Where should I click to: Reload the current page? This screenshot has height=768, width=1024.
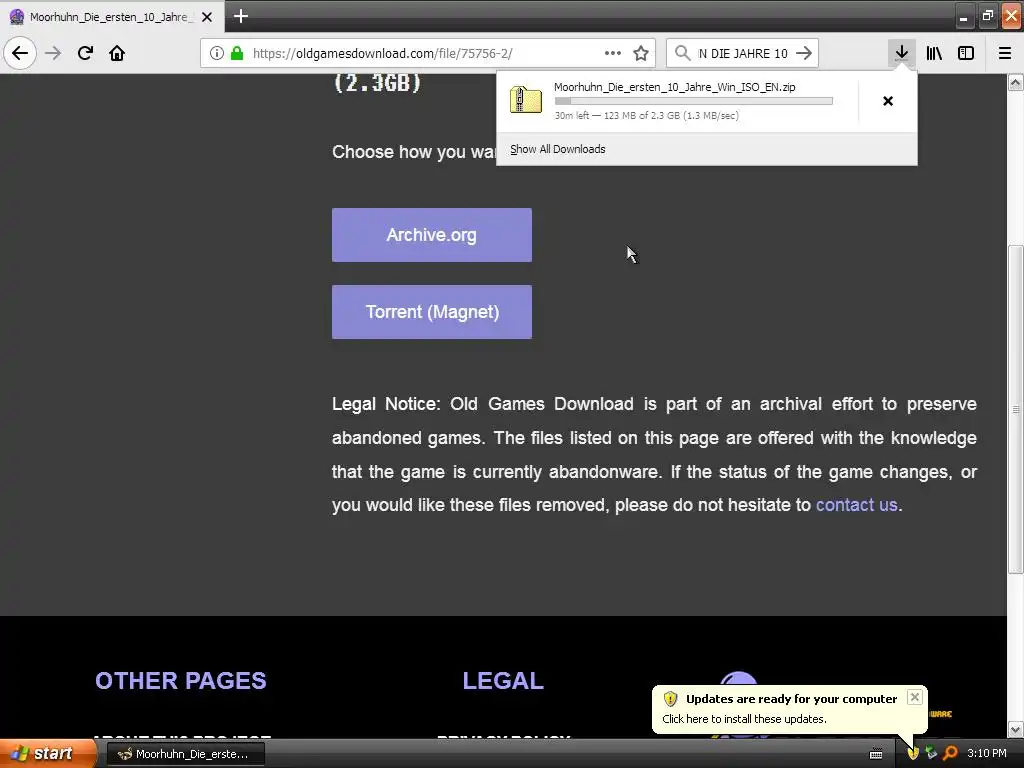click(x=85, y=53)
